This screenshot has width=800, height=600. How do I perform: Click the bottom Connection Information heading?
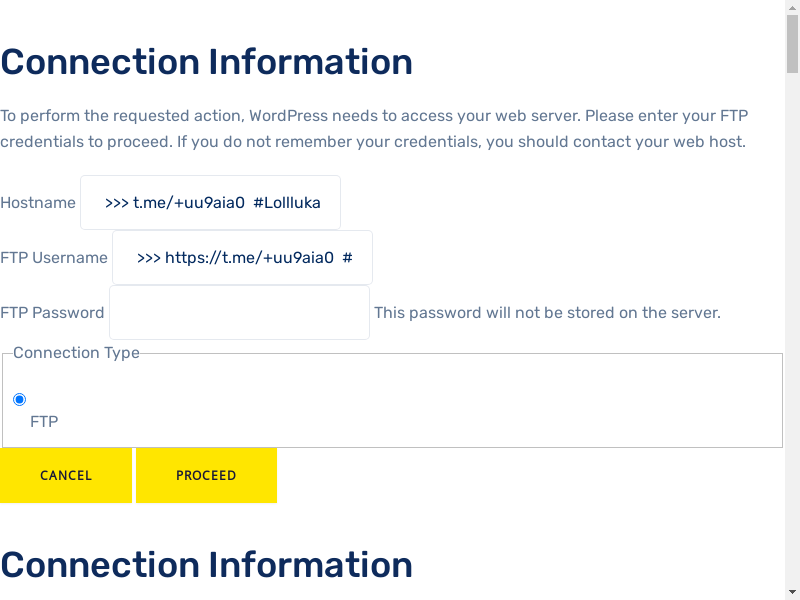click(206, 565)
